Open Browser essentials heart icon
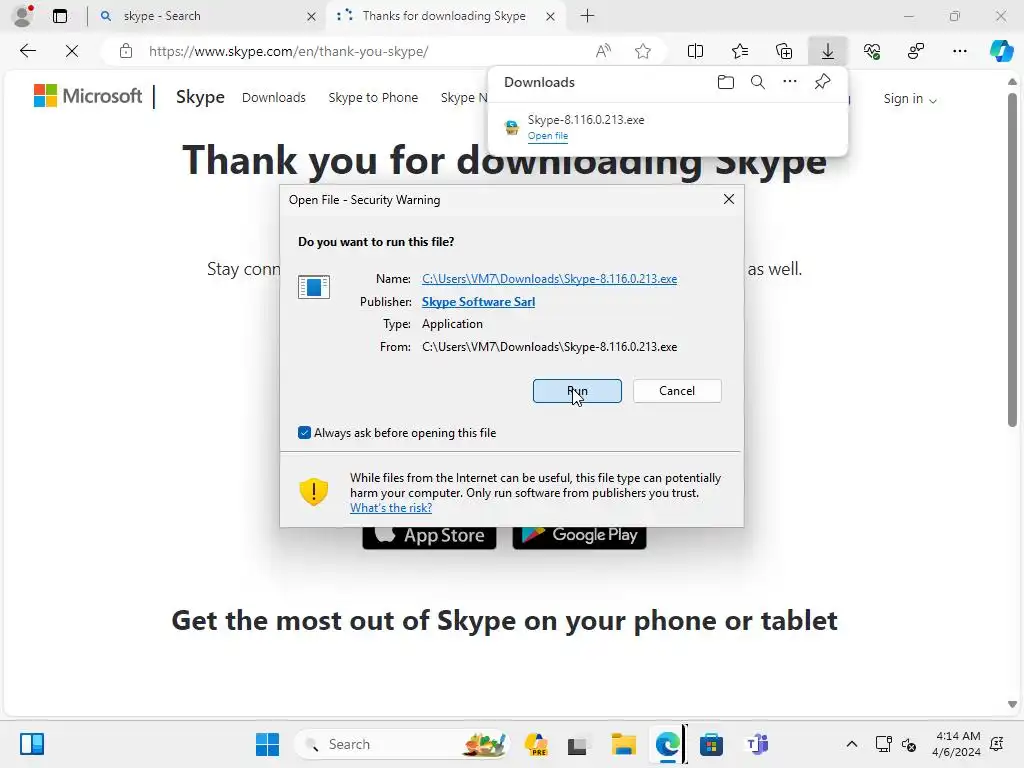This screenshot has width=1024, height=768. [x=872, y=51]
